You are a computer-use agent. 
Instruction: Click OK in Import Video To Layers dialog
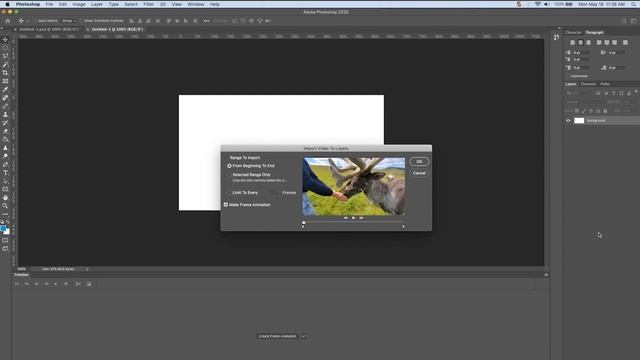[419, 162]
